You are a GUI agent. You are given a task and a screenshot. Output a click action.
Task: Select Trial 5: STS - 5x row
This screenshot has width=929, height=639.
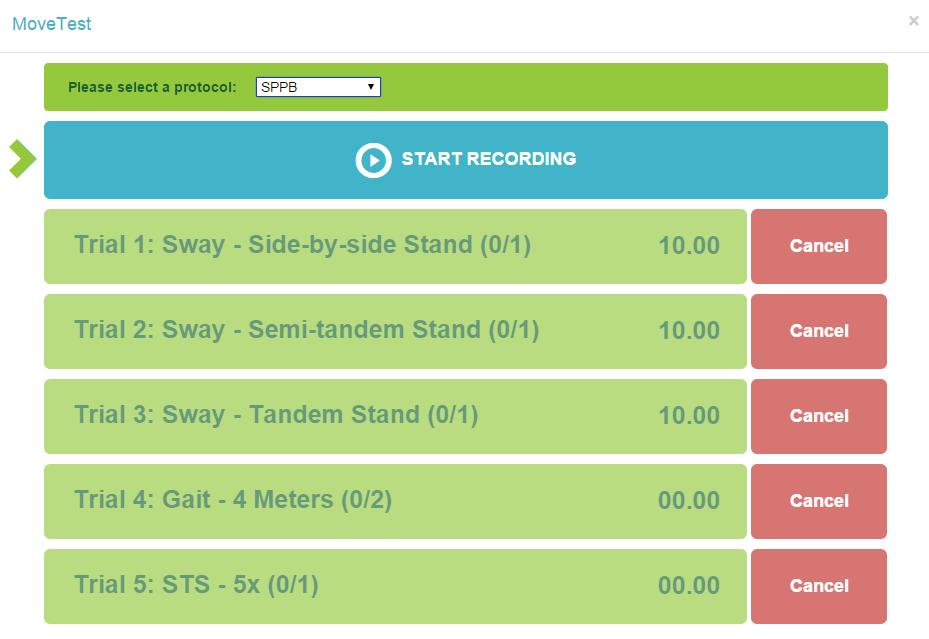click(x=196, y=586)
